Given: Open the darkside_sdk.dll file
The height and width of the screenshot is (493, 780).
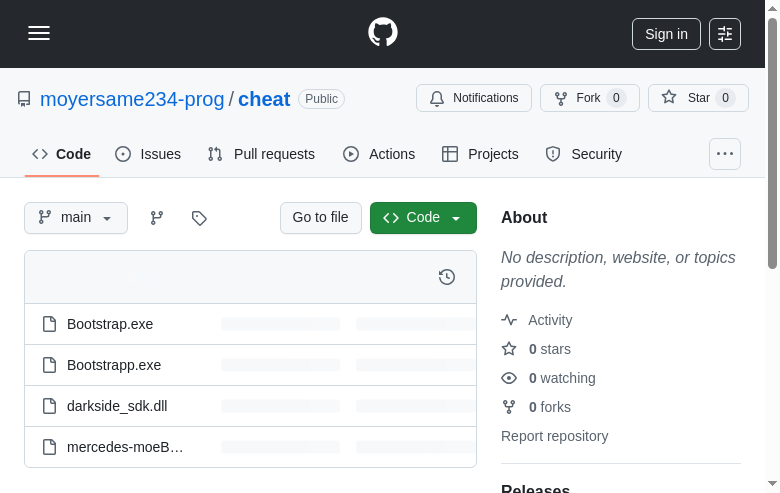Looking at the screenshot, I should pyautogui.click(x=117, y=406).
